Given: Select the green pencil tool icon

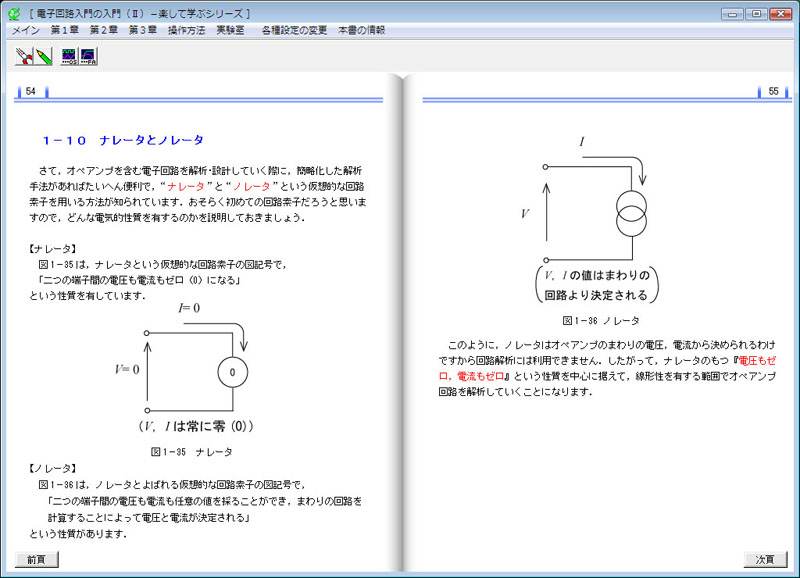Looking at the screenshot, I should (x=43, y=56).
